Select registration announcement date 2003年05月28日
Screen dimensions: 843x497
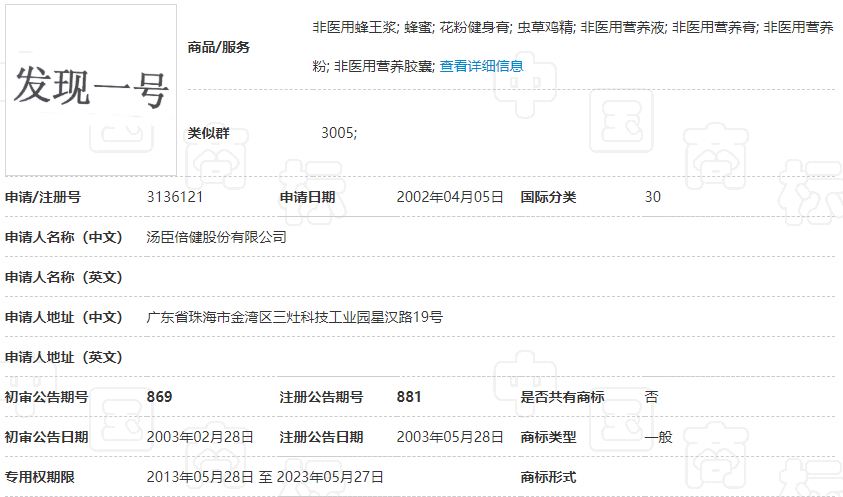(x=450, y=437)
